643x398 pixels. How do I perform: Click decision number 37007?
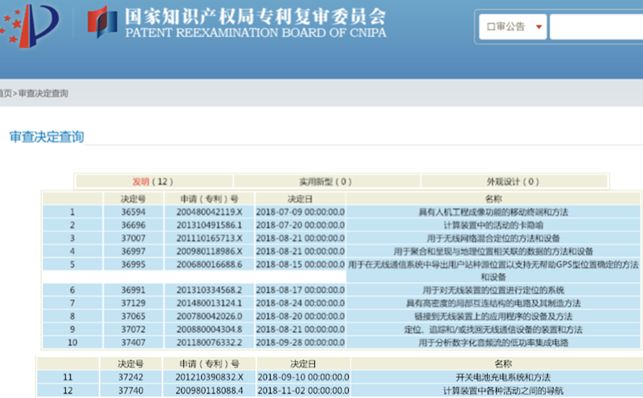[x=133, y=239]
